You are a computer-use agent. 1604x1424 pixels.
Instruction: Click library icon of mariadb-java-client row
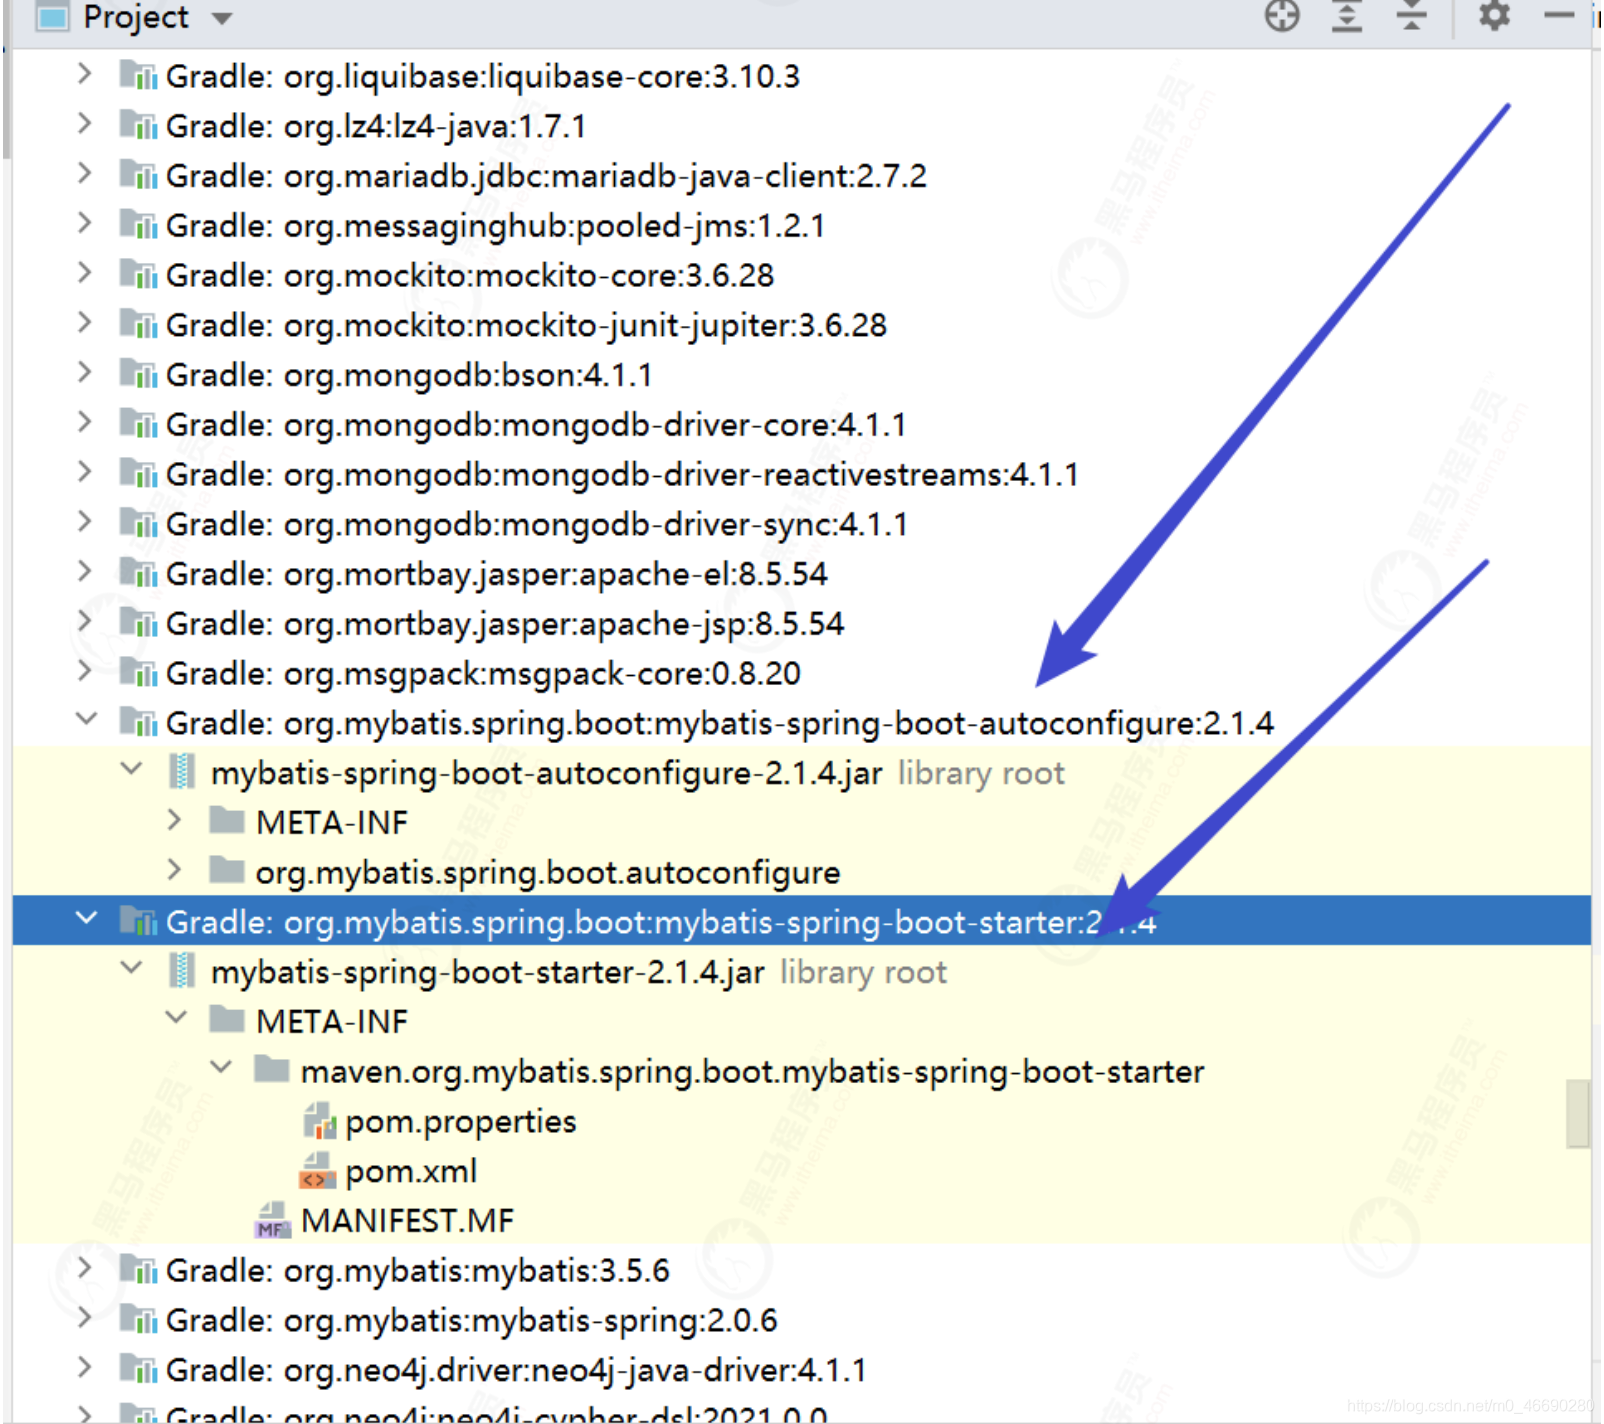pyautogui.click(x=138, y=175)
